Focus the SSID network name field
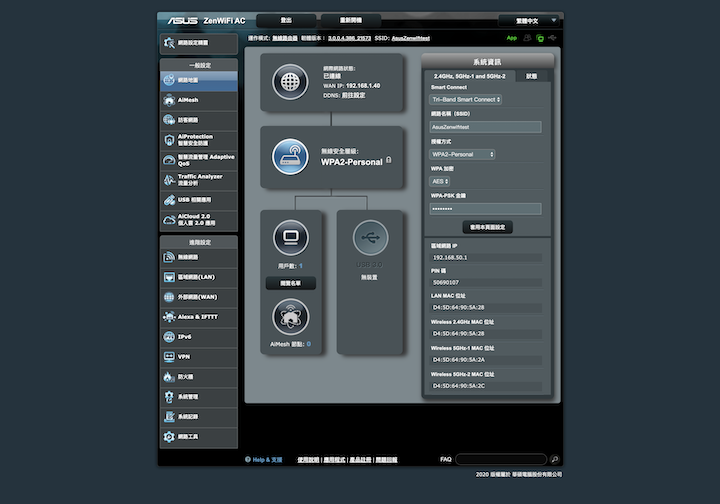 485,127
